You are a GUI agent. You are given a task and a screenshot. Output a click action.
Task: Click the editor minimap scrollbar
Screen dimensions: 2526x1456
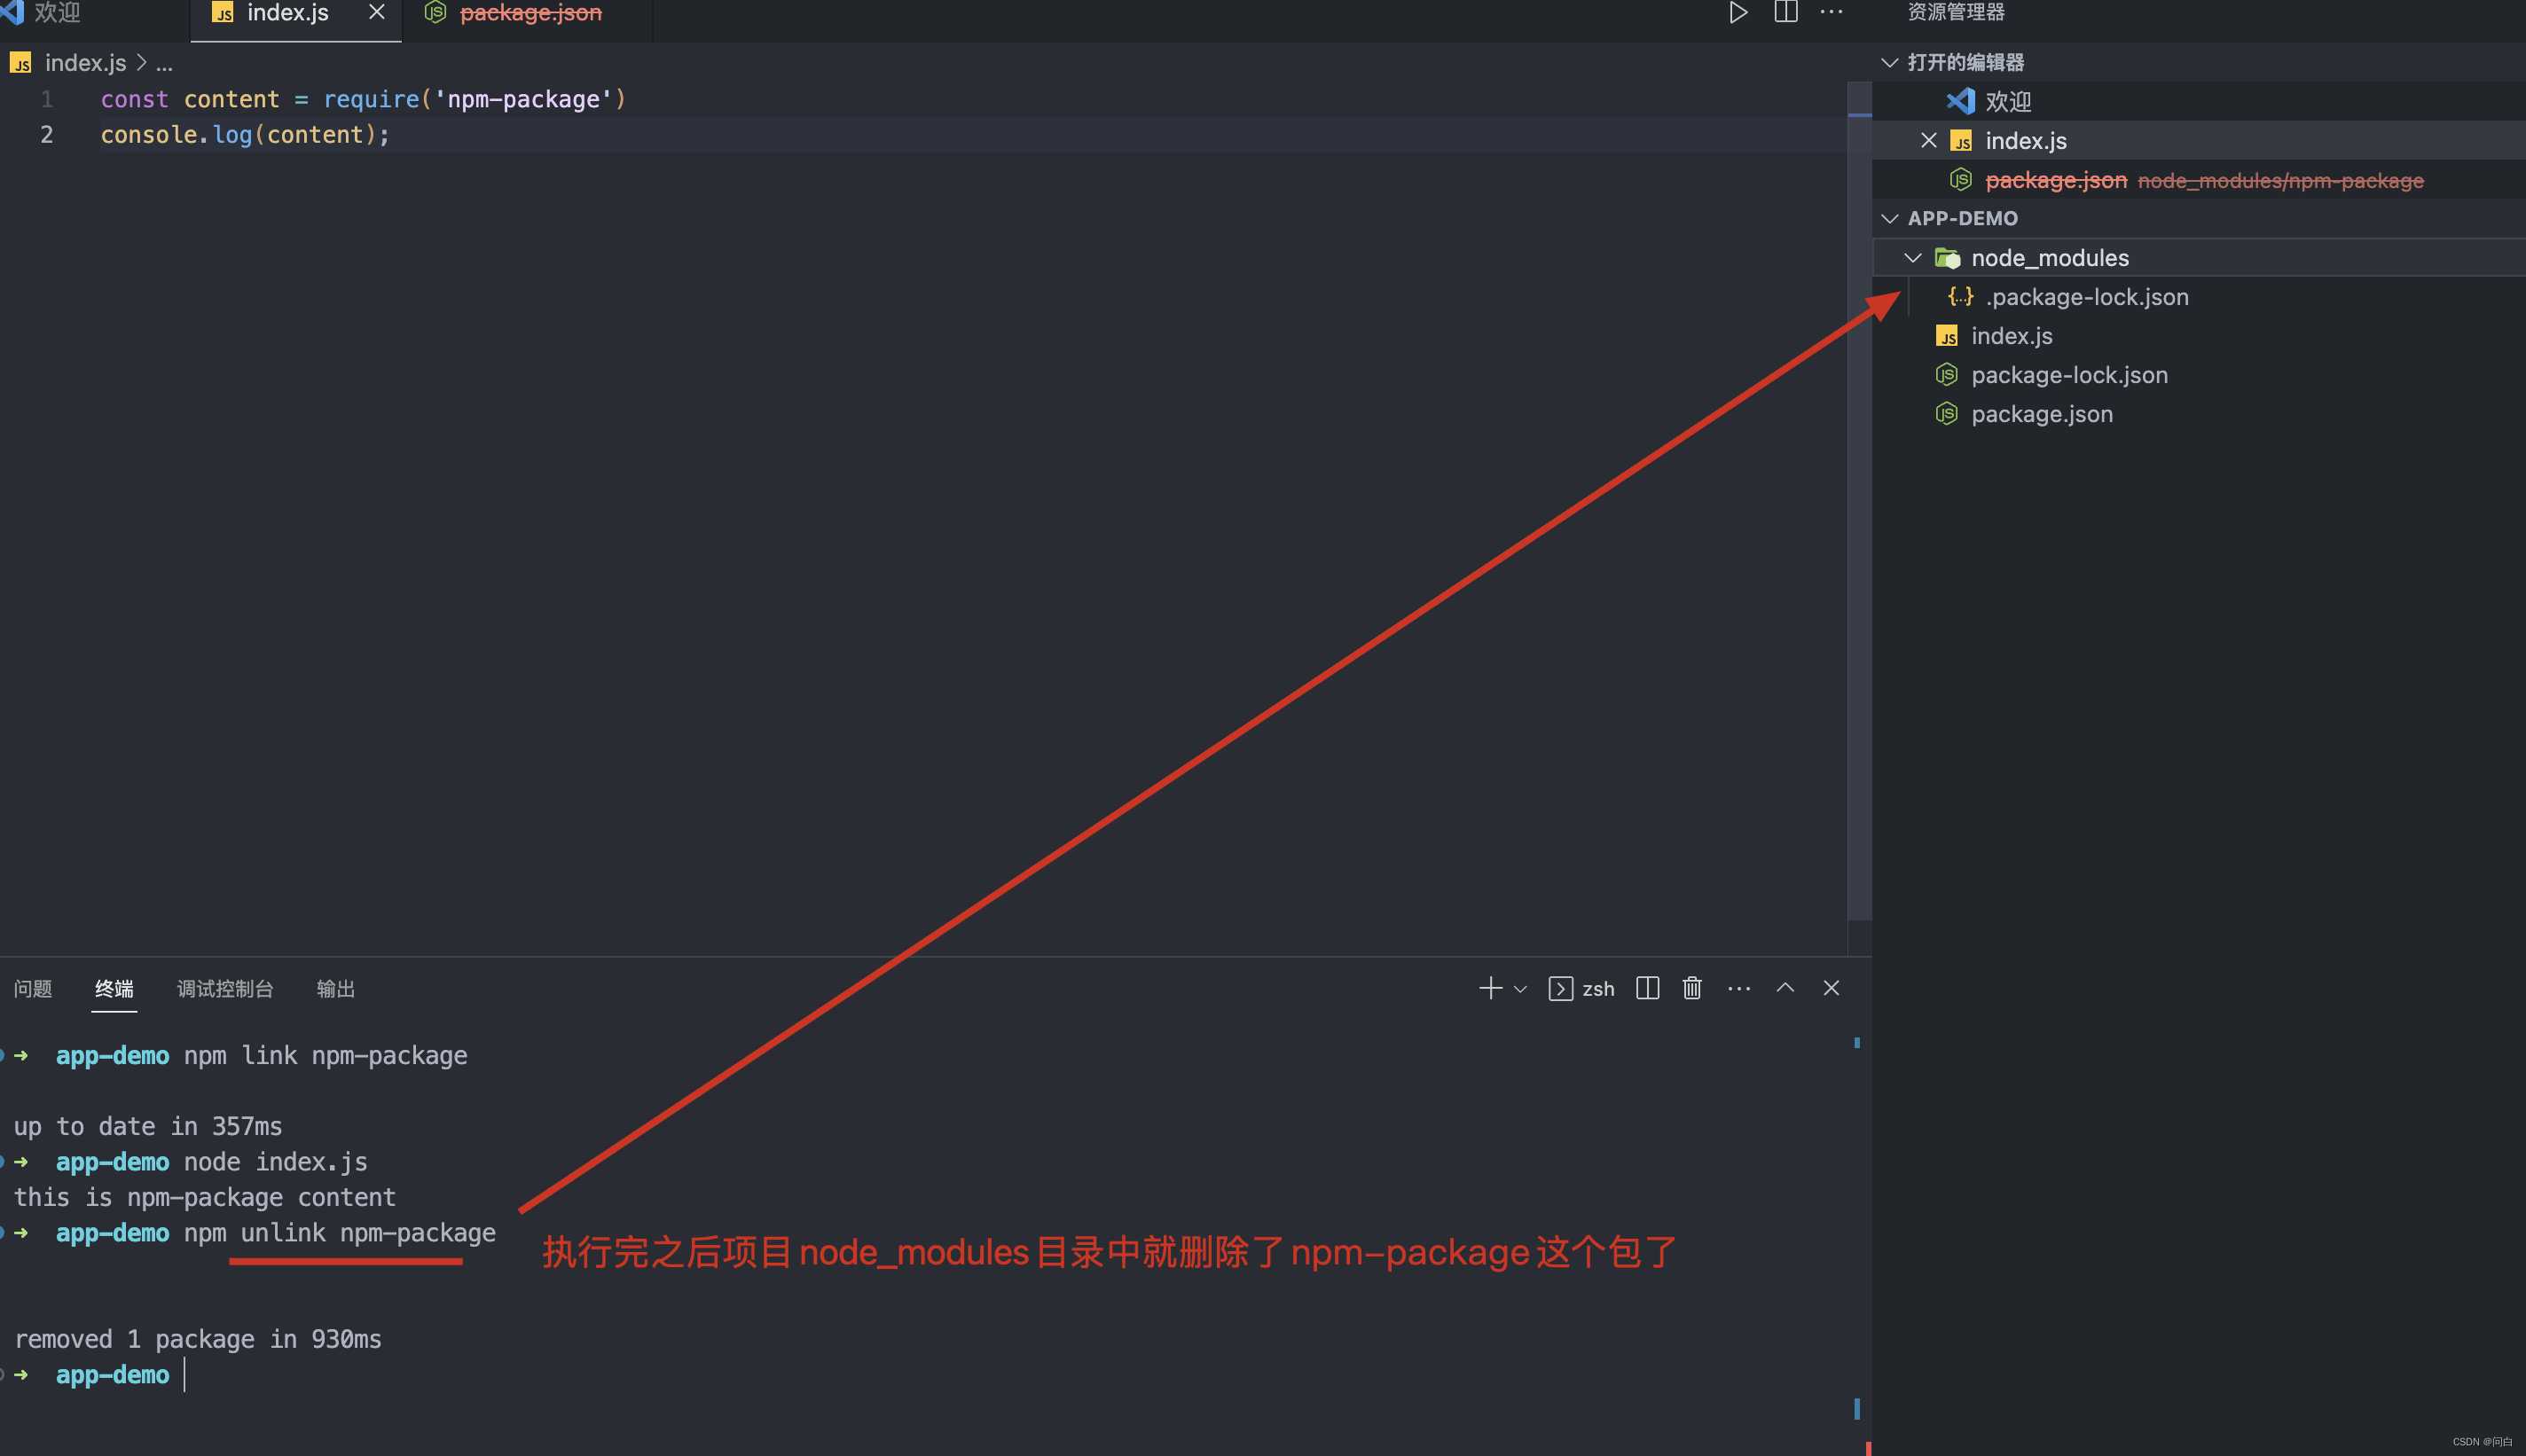pos(1859,500)
